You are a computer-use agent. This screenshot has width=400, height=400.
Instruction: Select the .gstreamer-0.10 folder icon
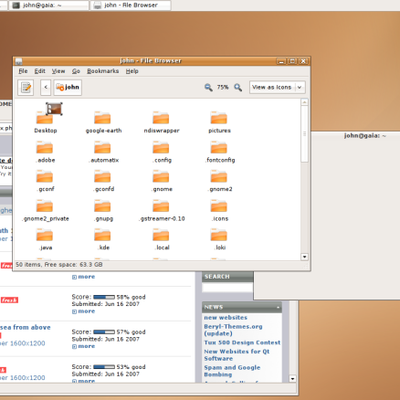[161, 206]
